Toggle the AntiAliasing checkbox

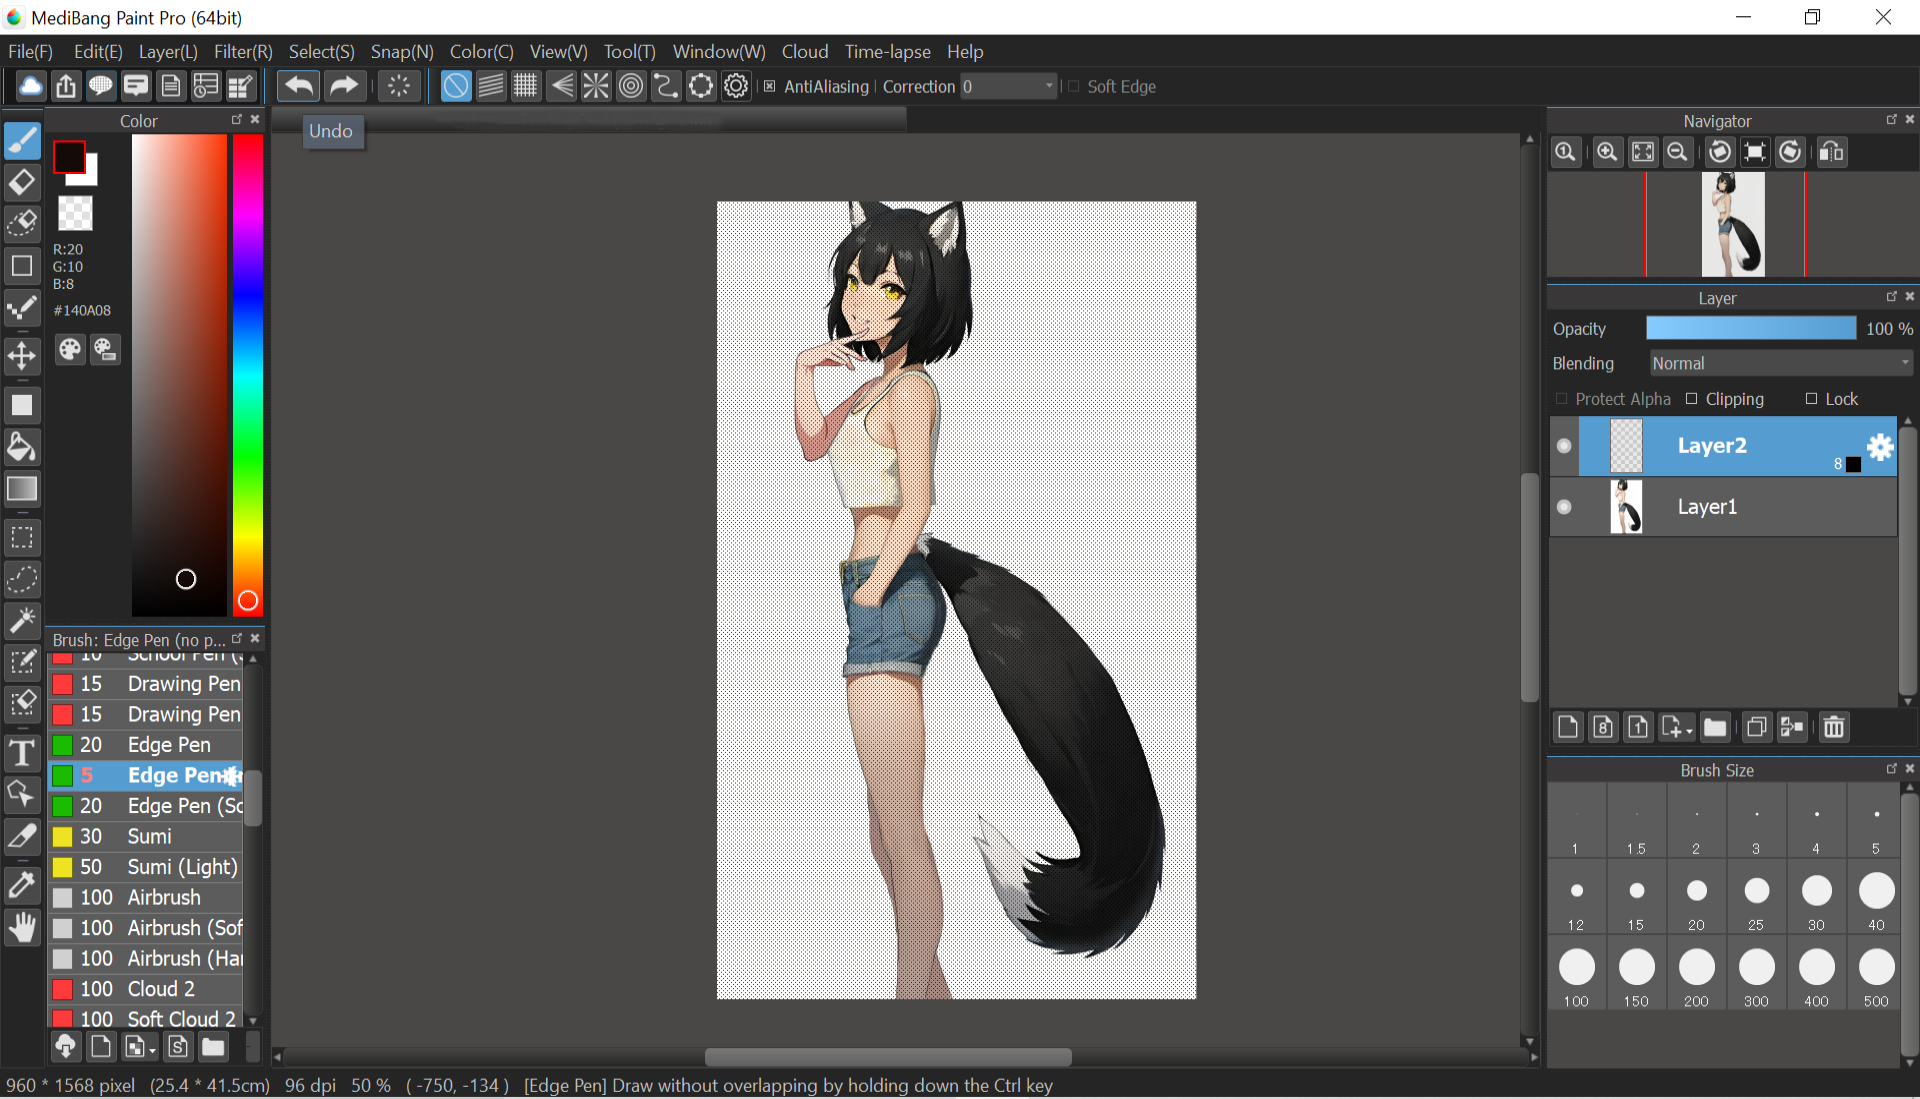(770, 87)
